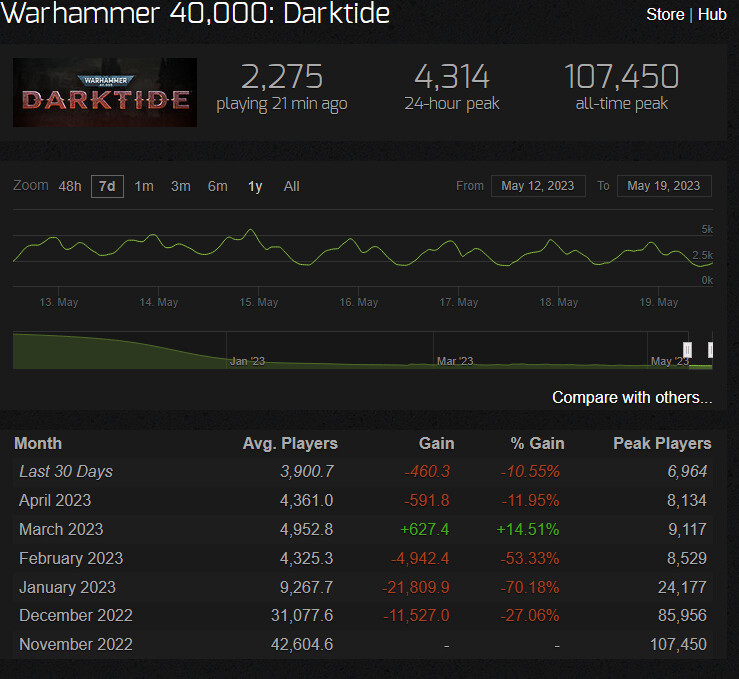Set chart zoom to All
The image size is (739, 679).
tap(291, 187)
